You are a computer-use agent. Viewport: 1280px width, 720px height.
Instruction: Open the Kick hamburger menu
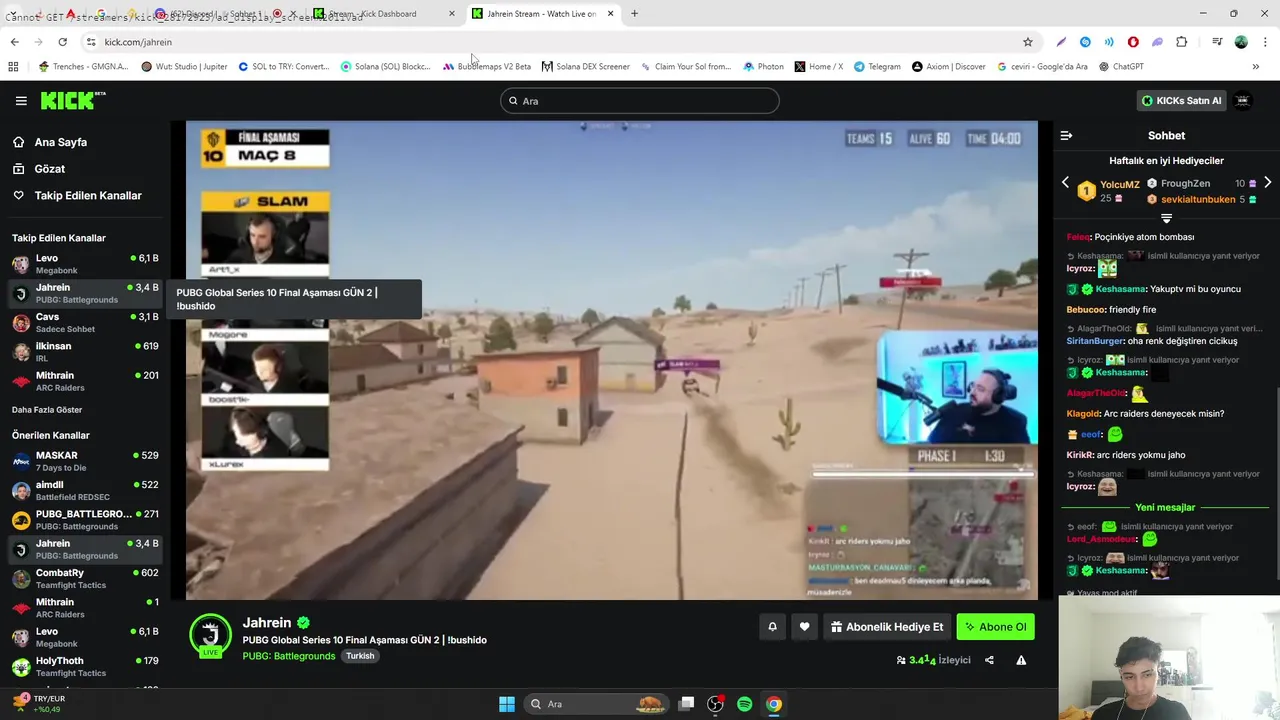tap(21, 101)
